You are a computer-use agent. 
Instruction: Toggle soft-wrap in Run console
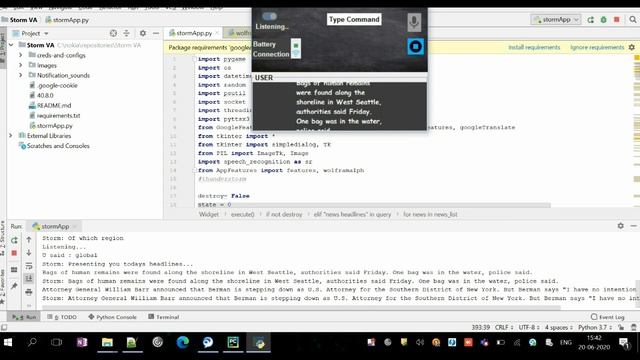click(29, 266)
